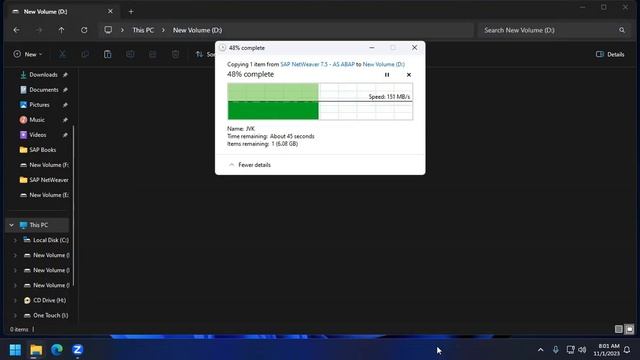This screenshot has width=640, height=360.
Task: Open File Explorer from taskbar
Action: click(x=36, y=350)
